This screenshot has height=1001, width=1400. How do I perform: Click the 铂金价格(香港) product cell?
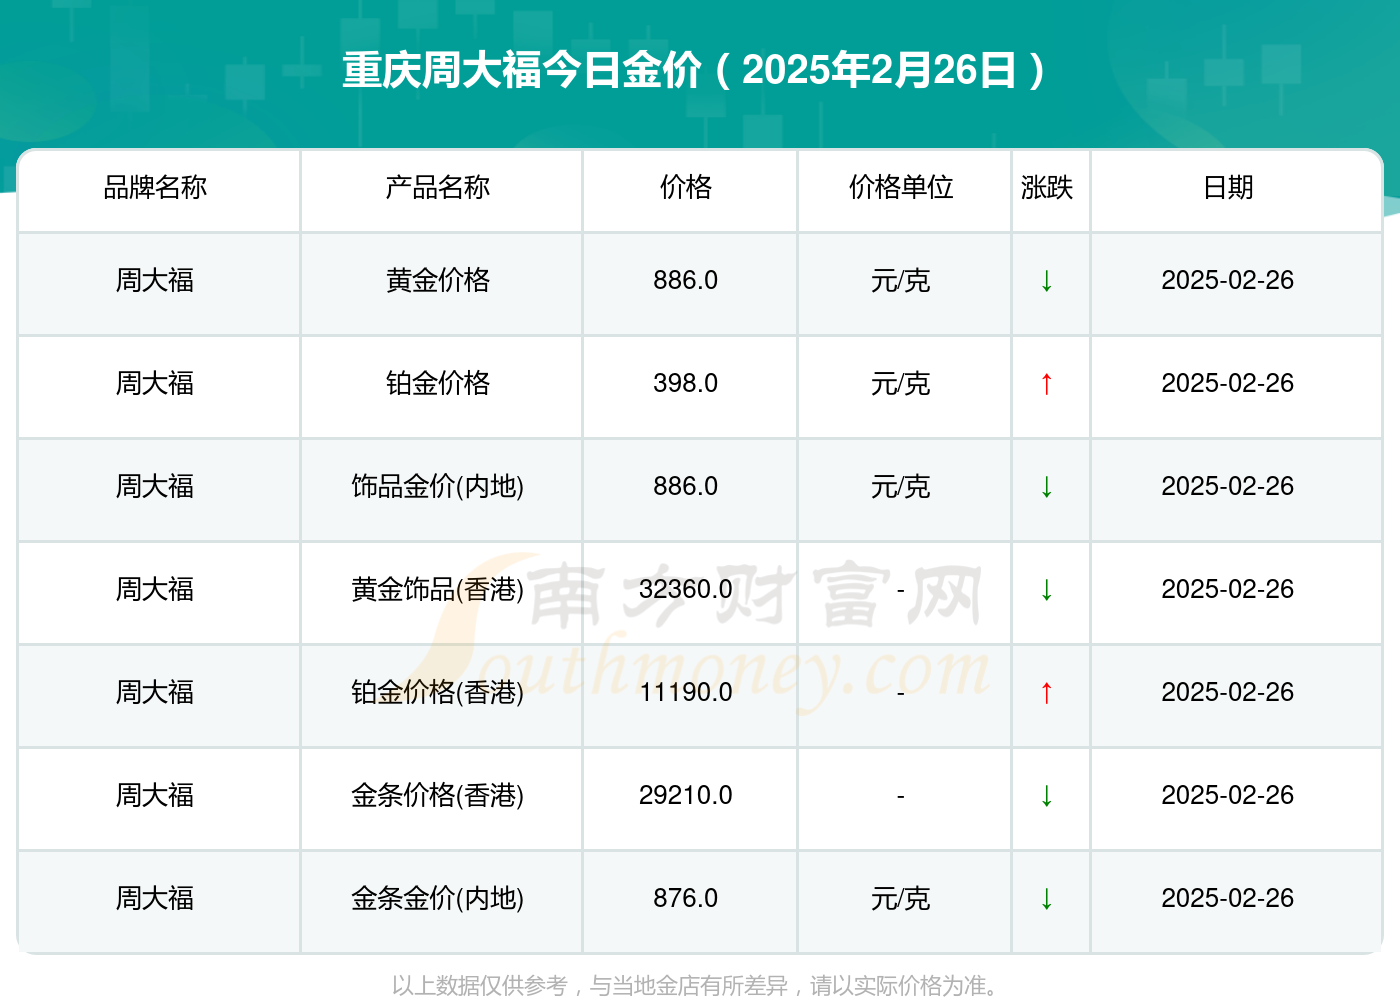438,693
